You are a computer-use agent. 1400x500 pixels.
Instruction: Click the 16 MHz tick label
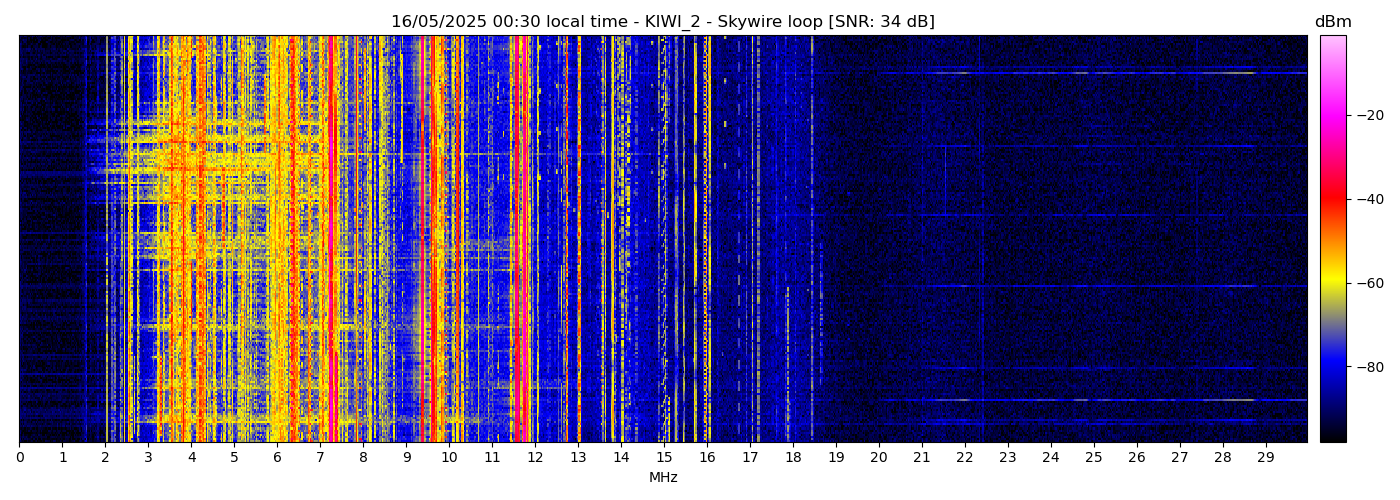tap(707, 457)
